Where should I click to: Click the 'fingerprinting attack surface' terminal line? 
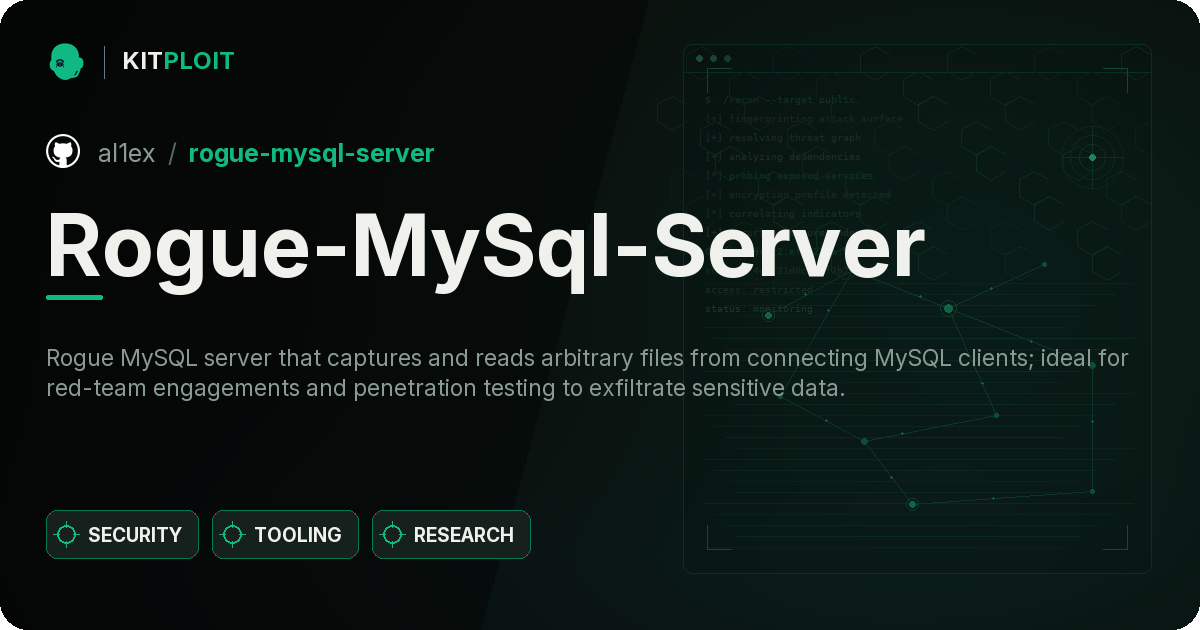coord(803,119)
